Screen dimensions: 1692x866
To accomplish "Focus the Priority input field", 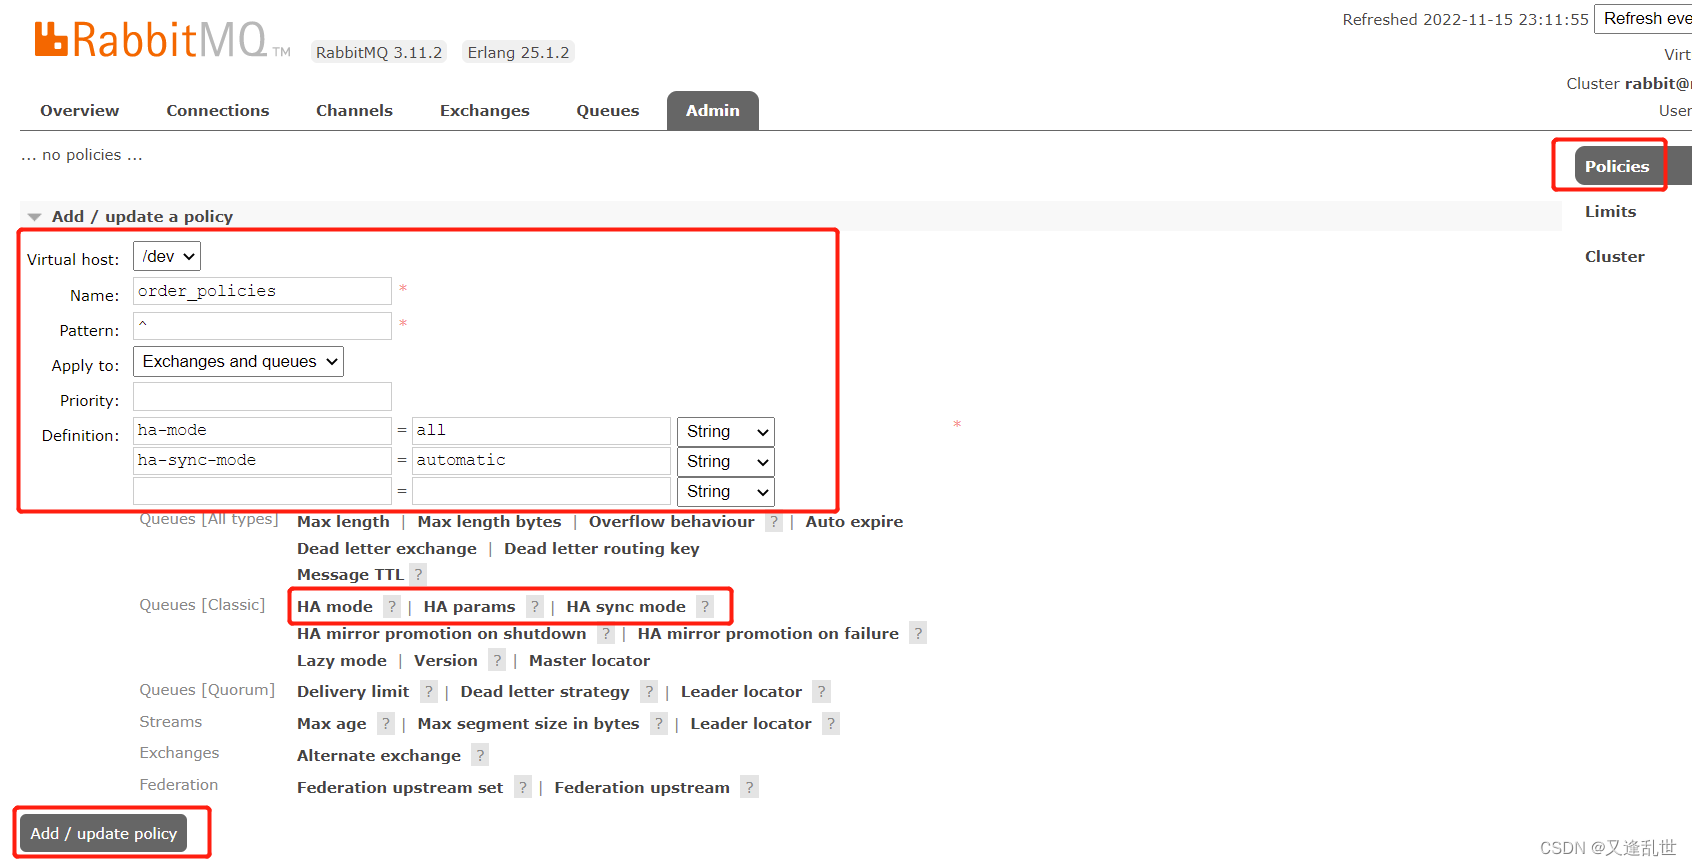I will tap(262, 396).
